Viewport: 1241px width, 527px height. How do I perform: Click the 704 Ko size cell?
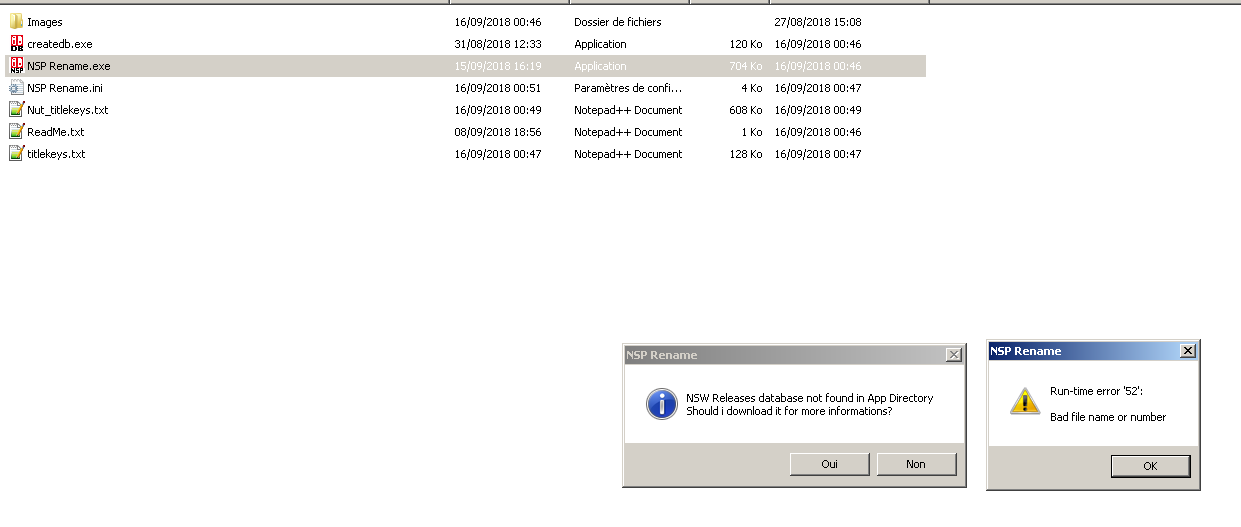coord(746,66)
